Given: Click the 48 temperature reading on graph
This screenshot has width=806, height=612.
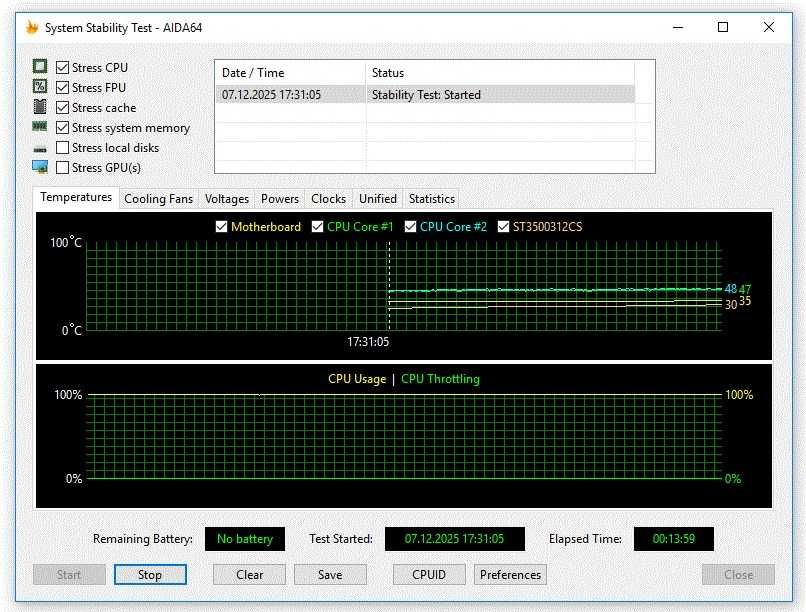Looking at the screenshot, I should click(730, 289).
